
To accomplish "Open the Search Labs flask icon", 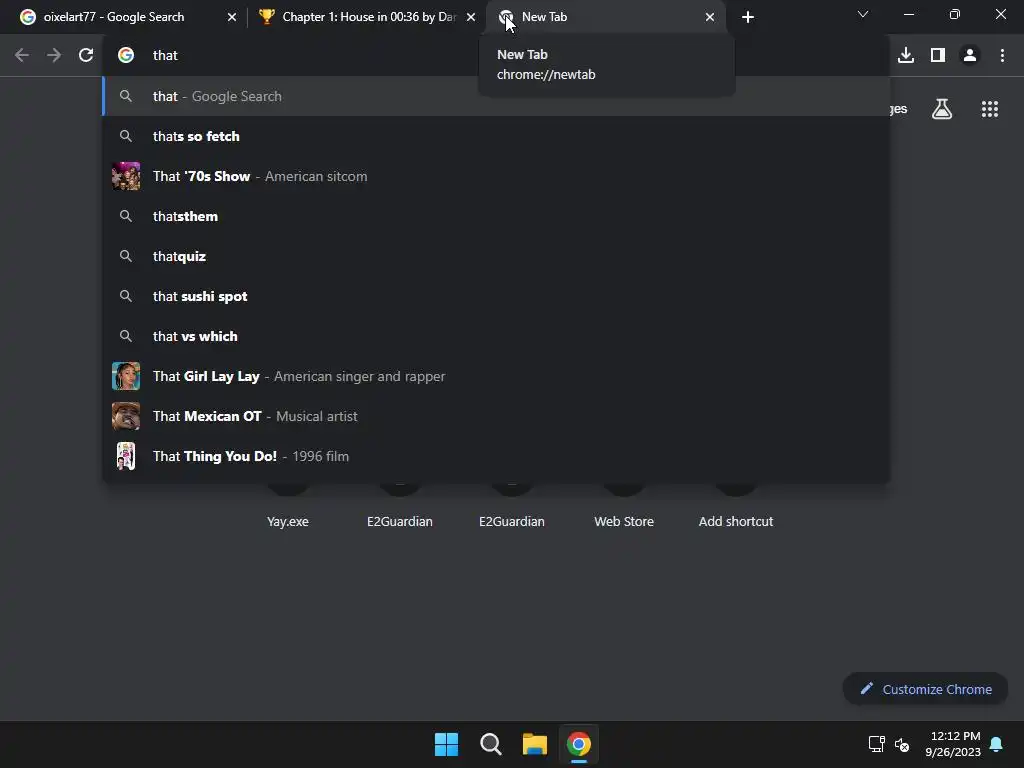I will click(942, 109).
